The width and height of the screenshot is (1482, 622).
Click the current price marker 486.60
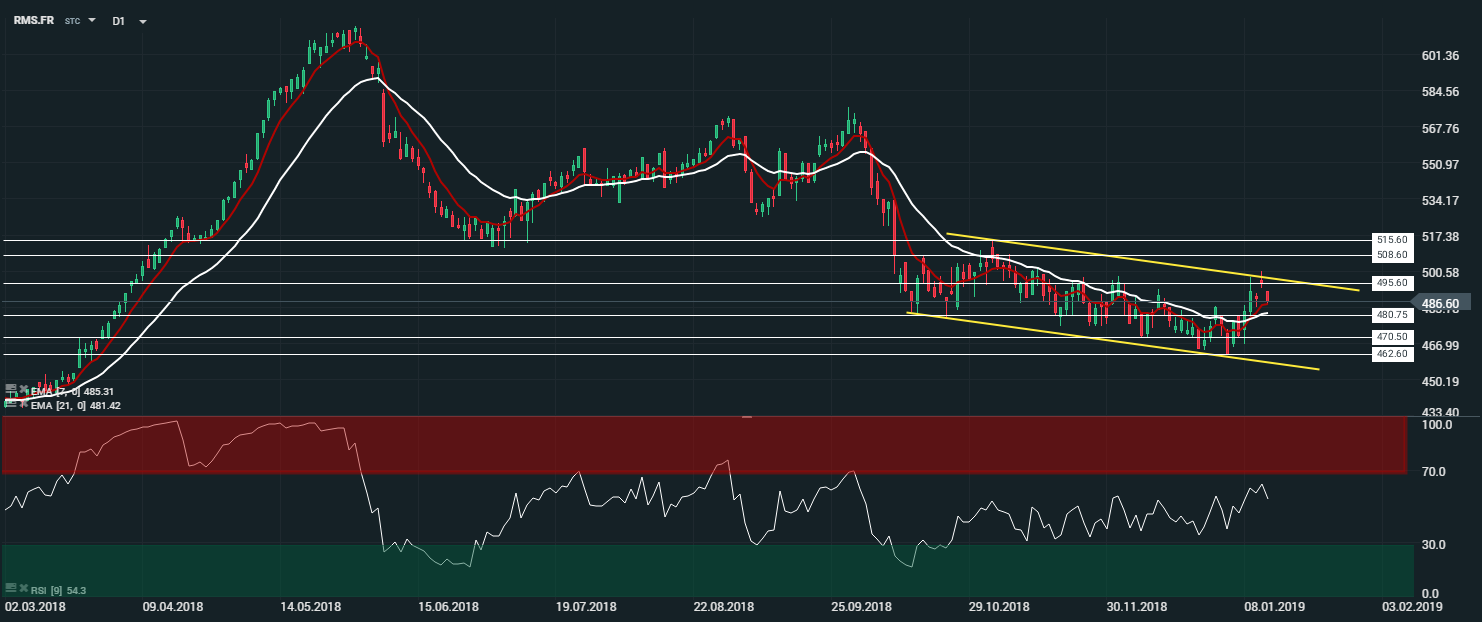pos(1438,303)
